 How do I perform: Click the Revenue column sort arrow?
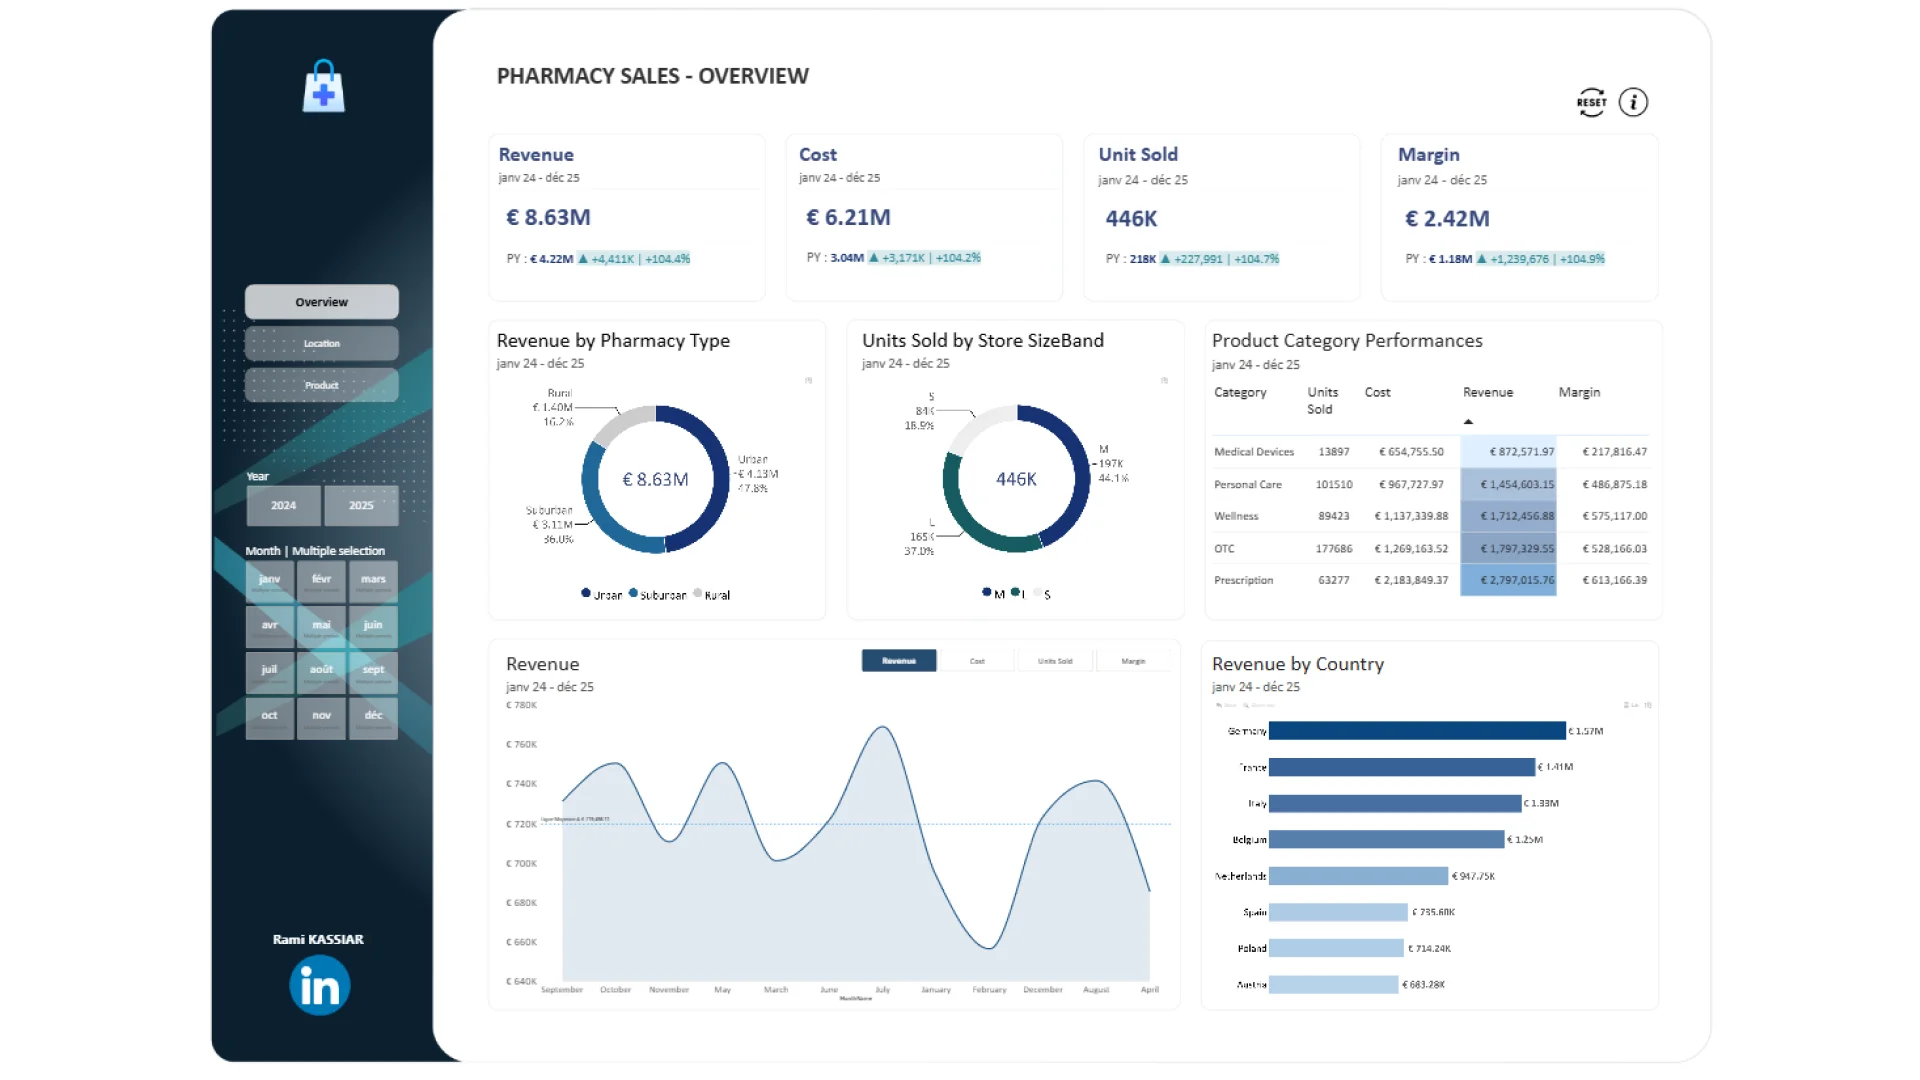pyautogui.click(x=1468, y=422)
